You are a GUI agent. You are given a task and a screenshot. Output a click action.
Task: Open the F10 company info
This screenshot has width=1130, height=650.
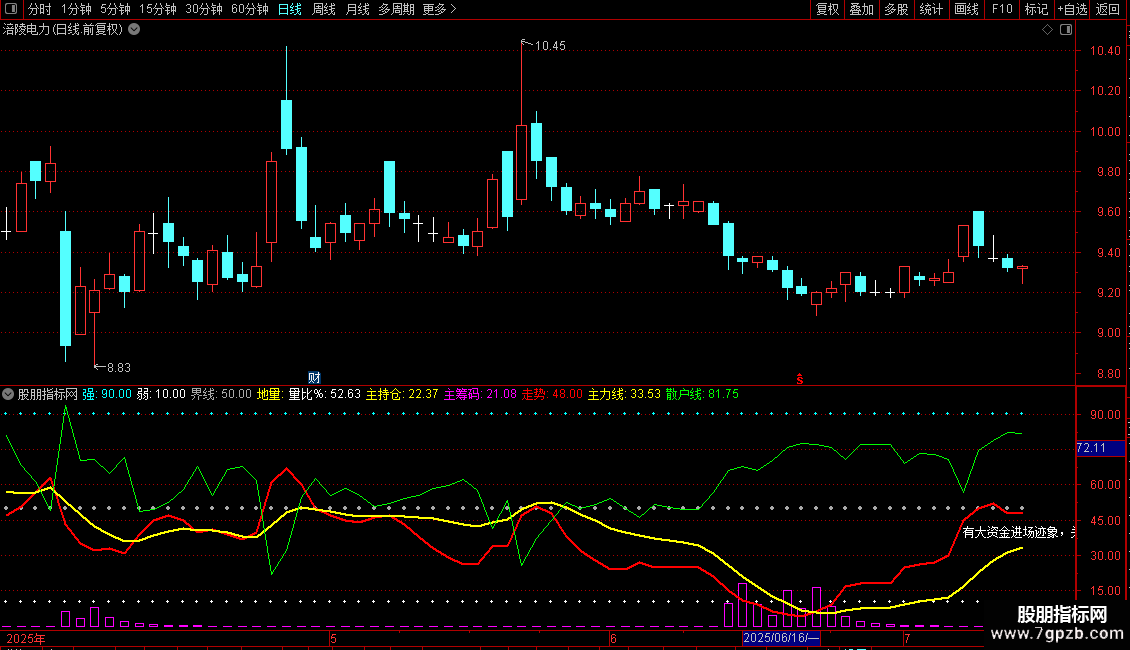(1002, 9)
